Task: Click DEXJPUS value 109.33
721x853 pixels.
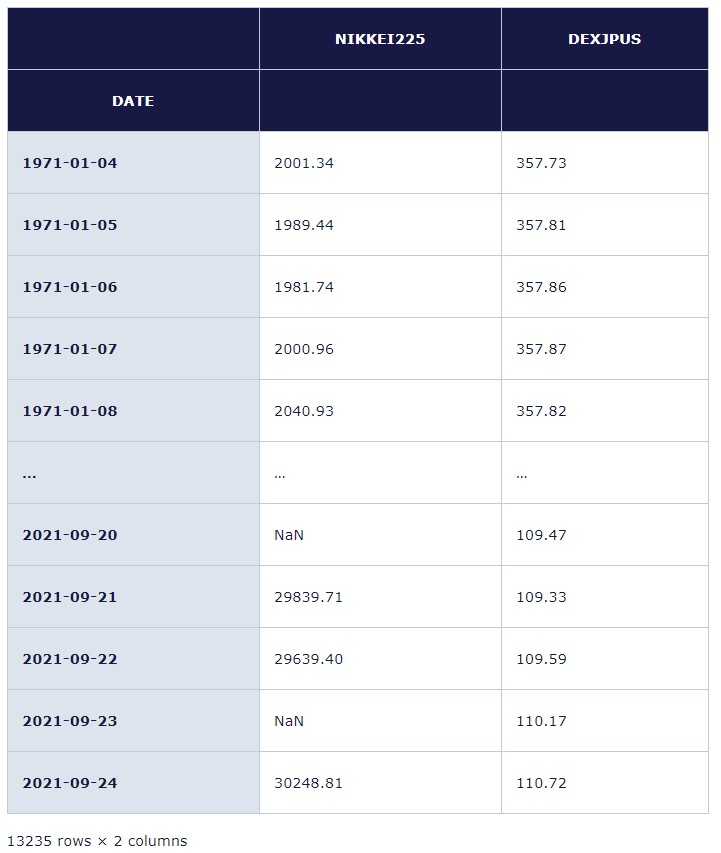Action: point(541,597)
